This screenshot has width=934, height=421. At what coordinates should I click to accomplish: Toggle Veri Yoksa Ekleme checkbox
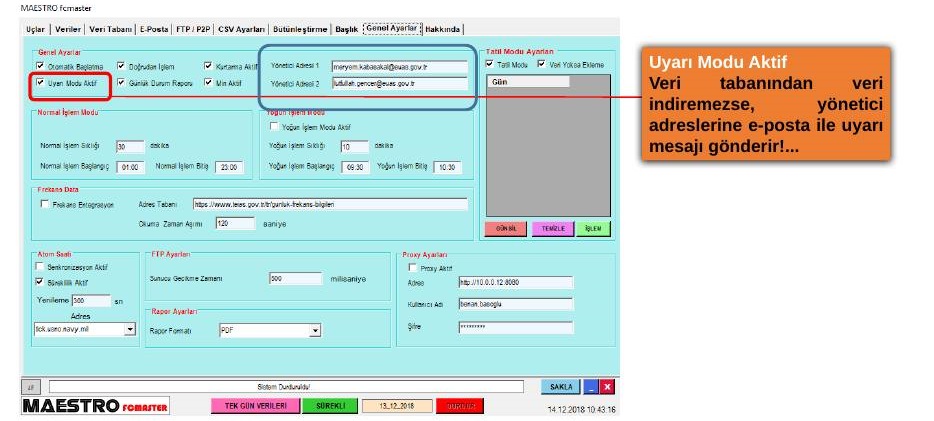point(541,64)
